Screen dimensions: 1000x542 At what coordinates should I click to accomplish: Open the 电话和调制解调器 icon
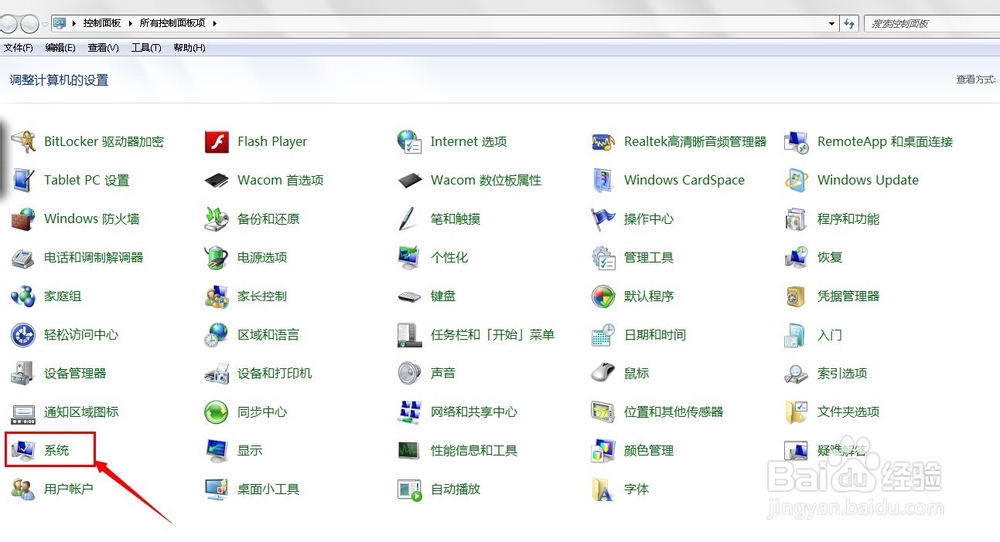(x=24, y=258)
